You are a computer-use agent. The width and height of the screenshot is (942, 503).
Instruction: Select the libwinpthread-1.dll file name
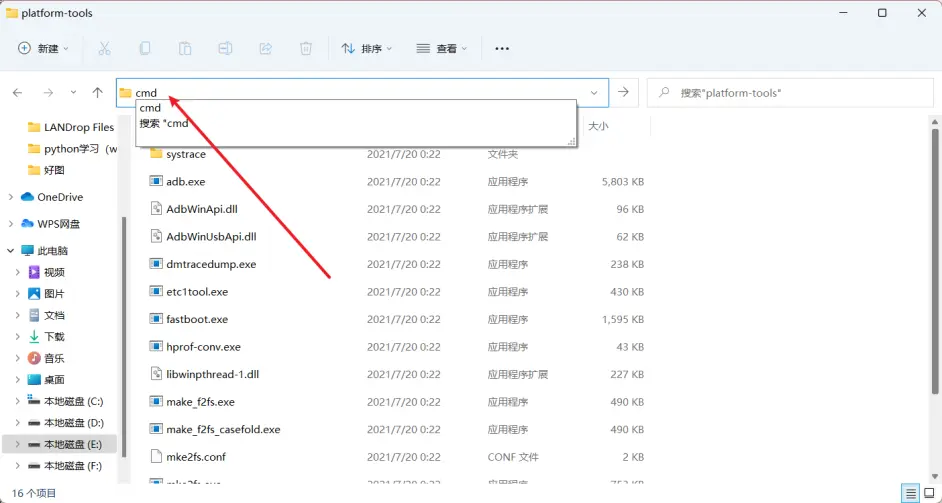point(213,374)
